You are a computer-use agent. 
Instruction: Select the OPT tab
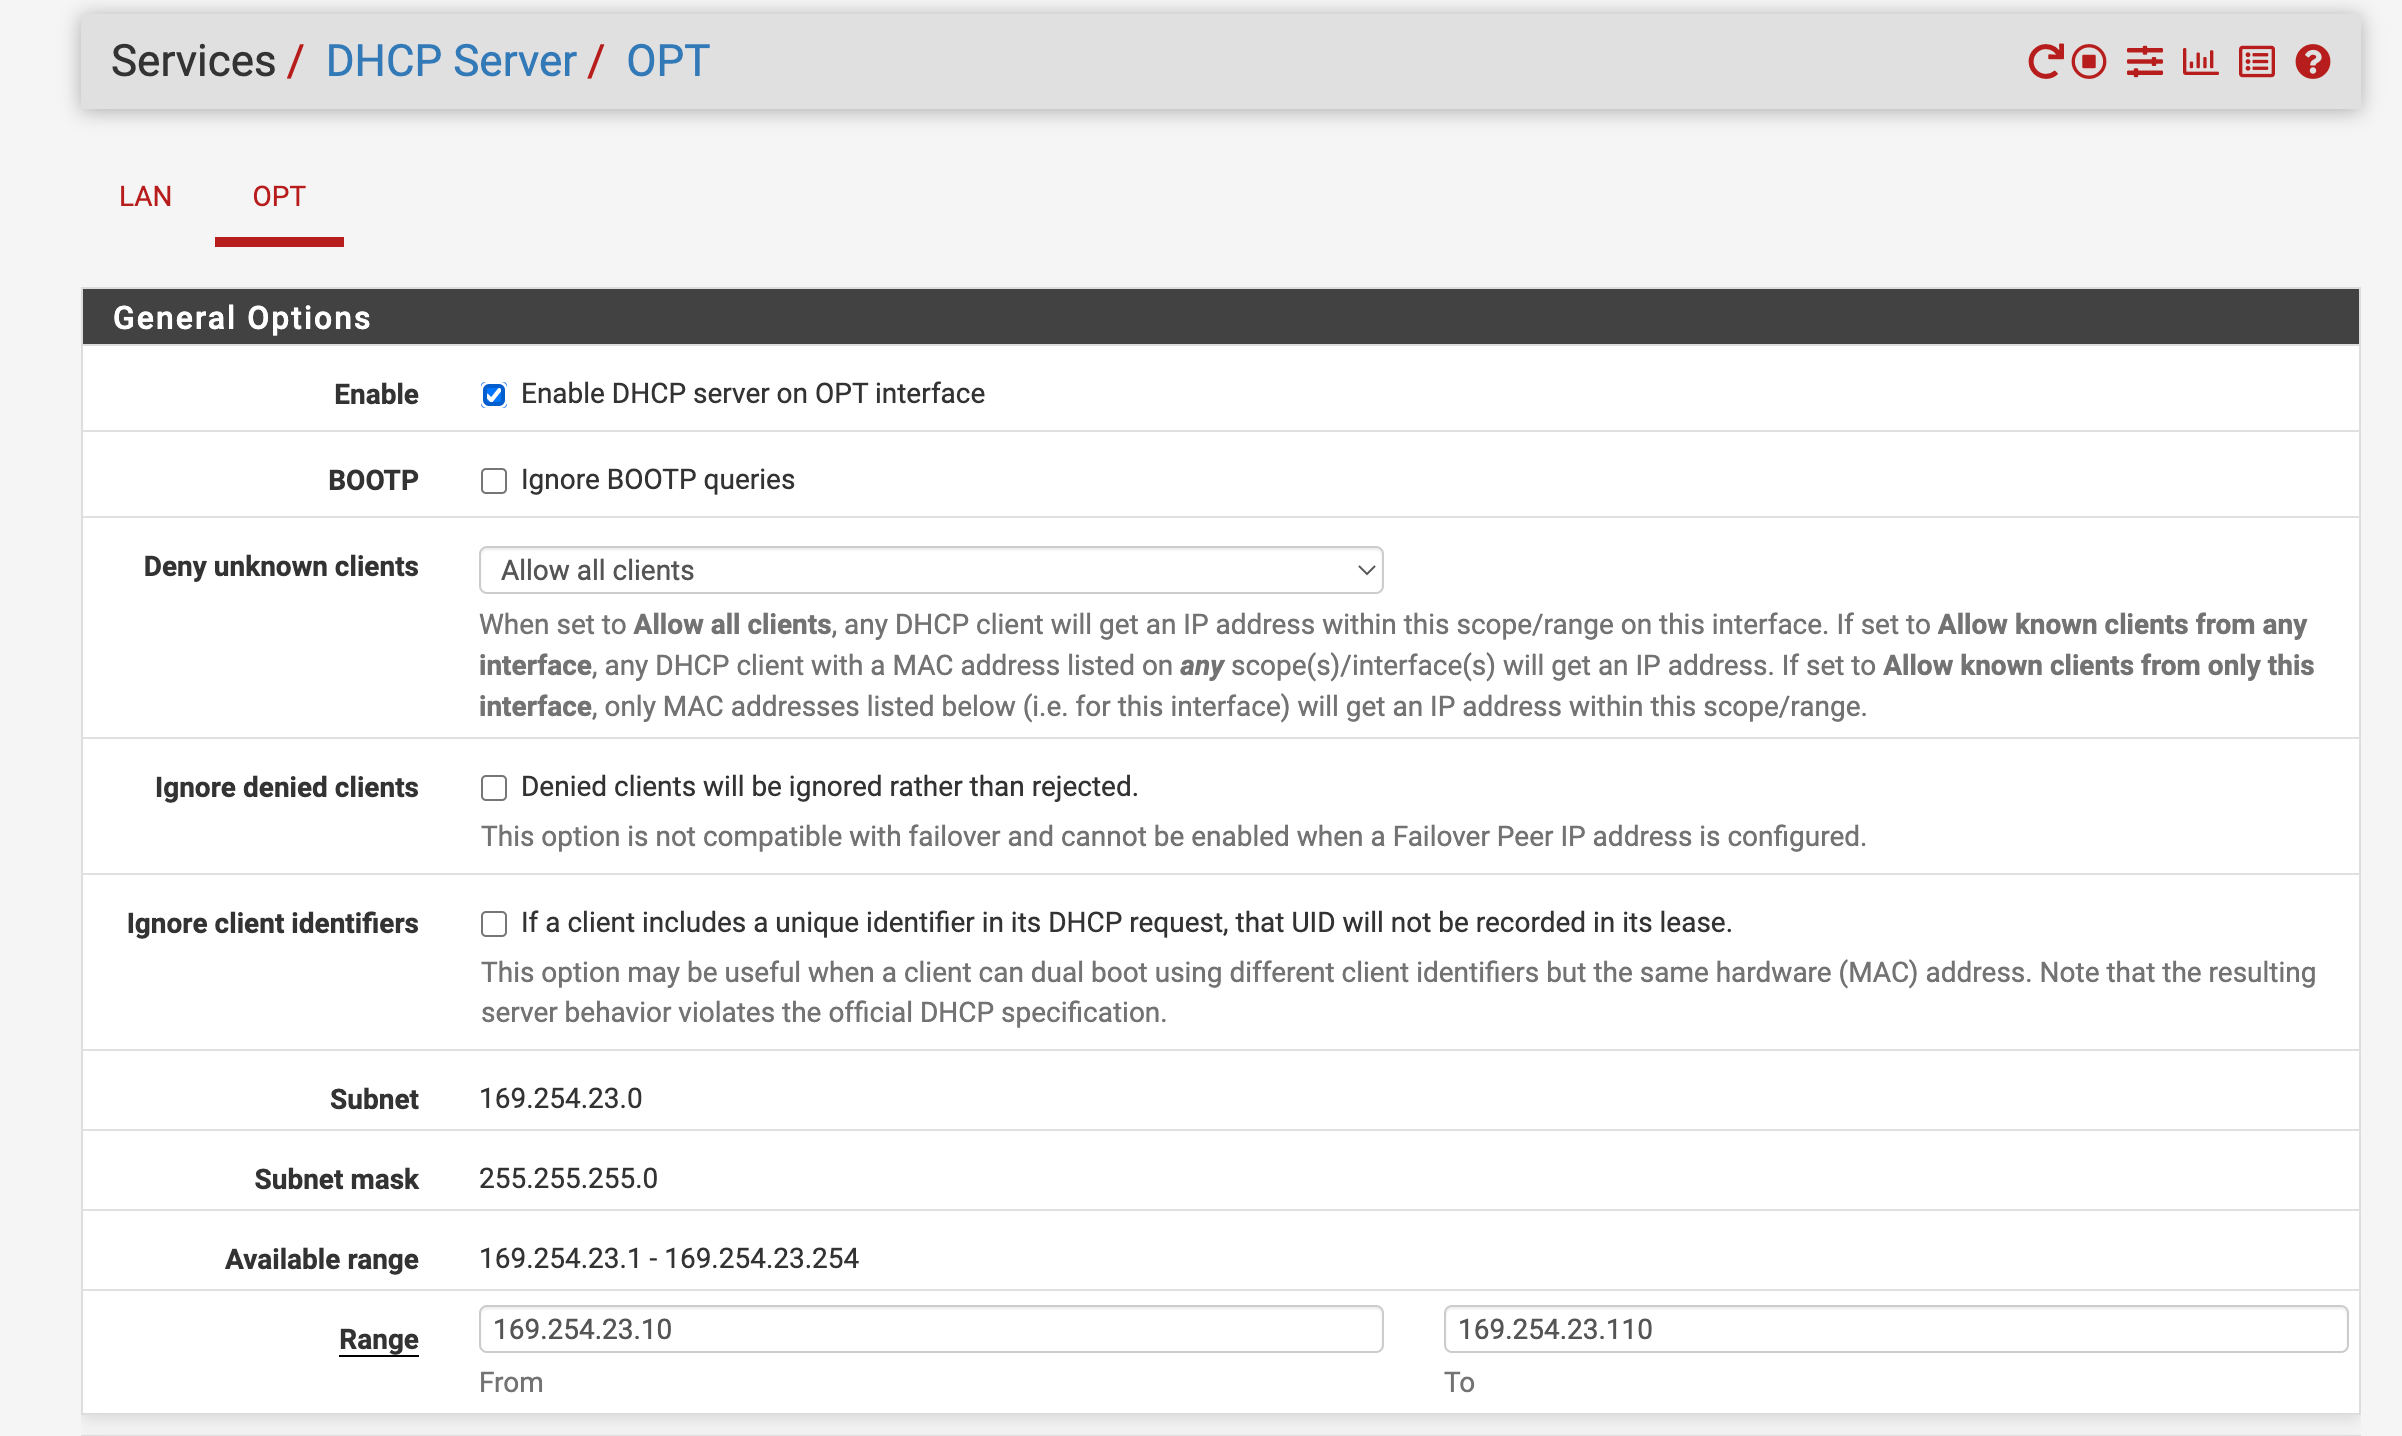pos(279,196)
